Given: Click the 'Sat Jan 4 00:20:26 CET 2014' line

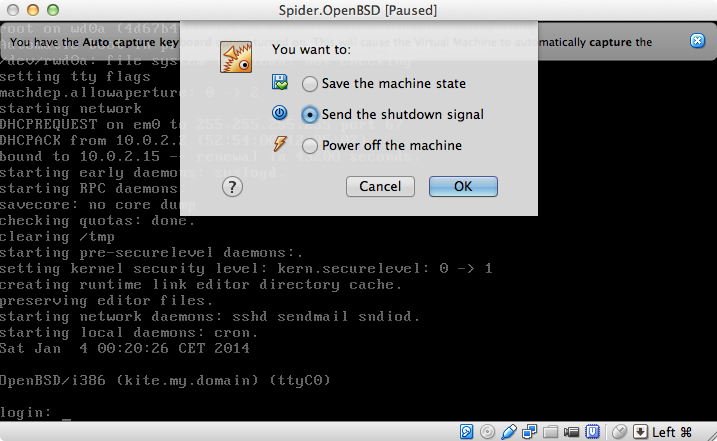Looking at the screenshot, I should pos(125,349).
